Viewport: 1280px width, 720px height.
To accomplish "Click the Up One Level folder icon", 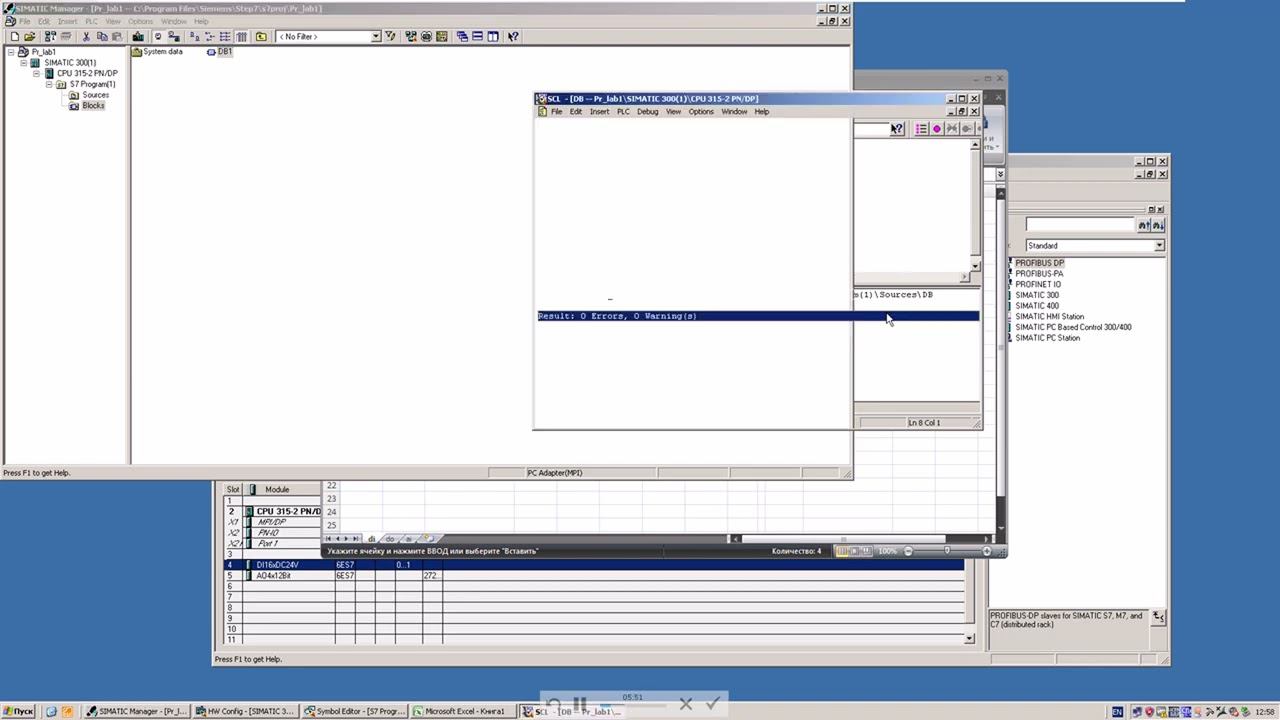I will pyautogui.click(x=261, y=36).
